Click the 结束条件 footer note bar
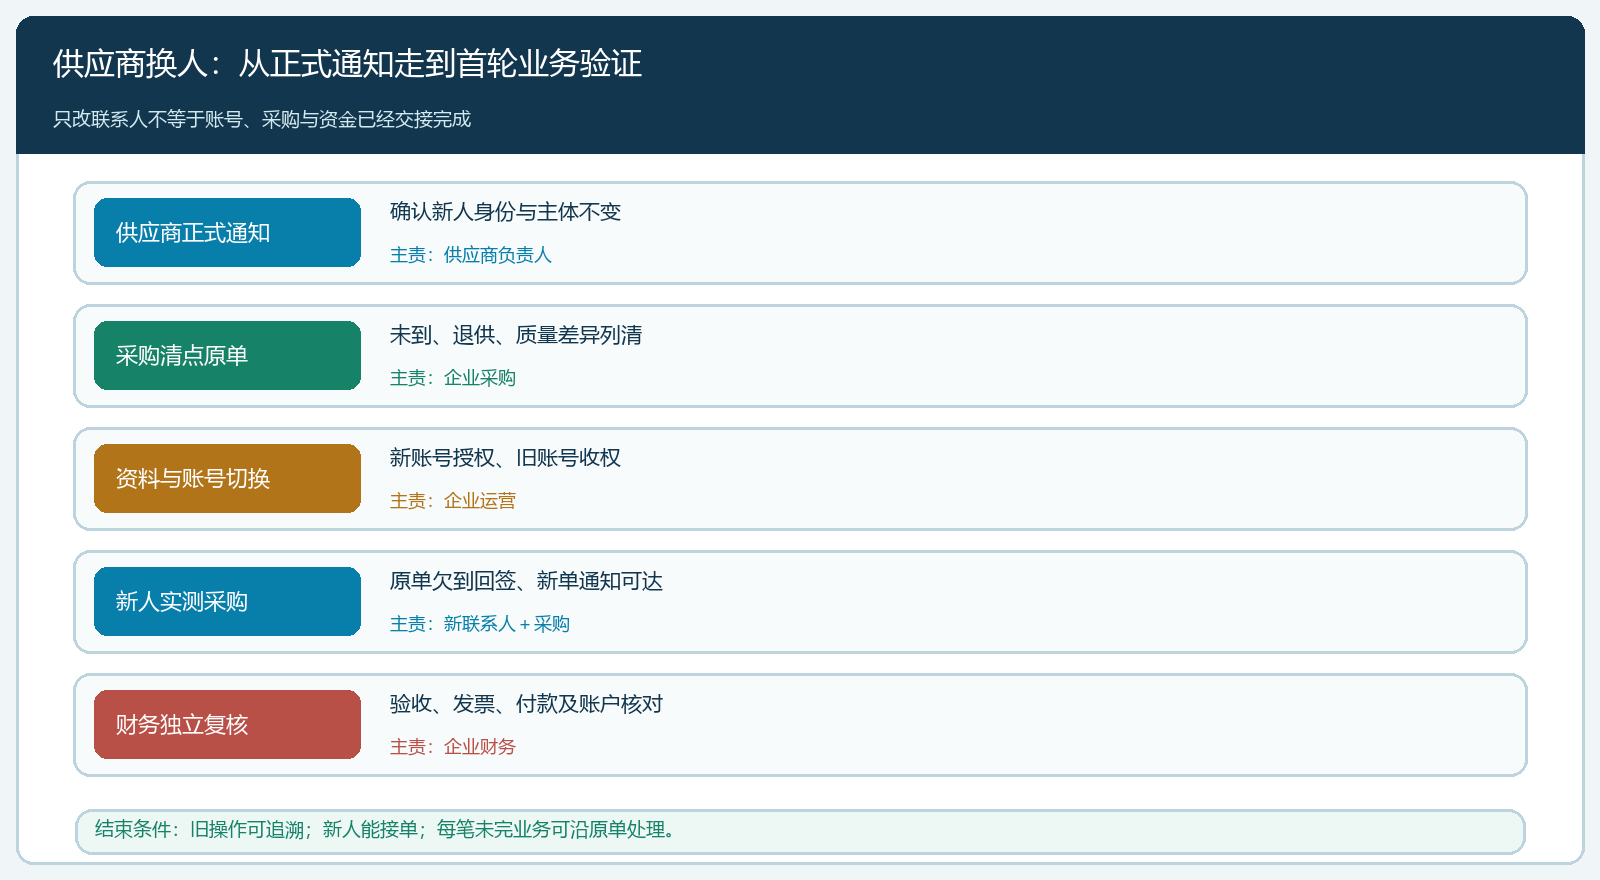Viewport: 1600px width, 880px height. coord(800,831)
